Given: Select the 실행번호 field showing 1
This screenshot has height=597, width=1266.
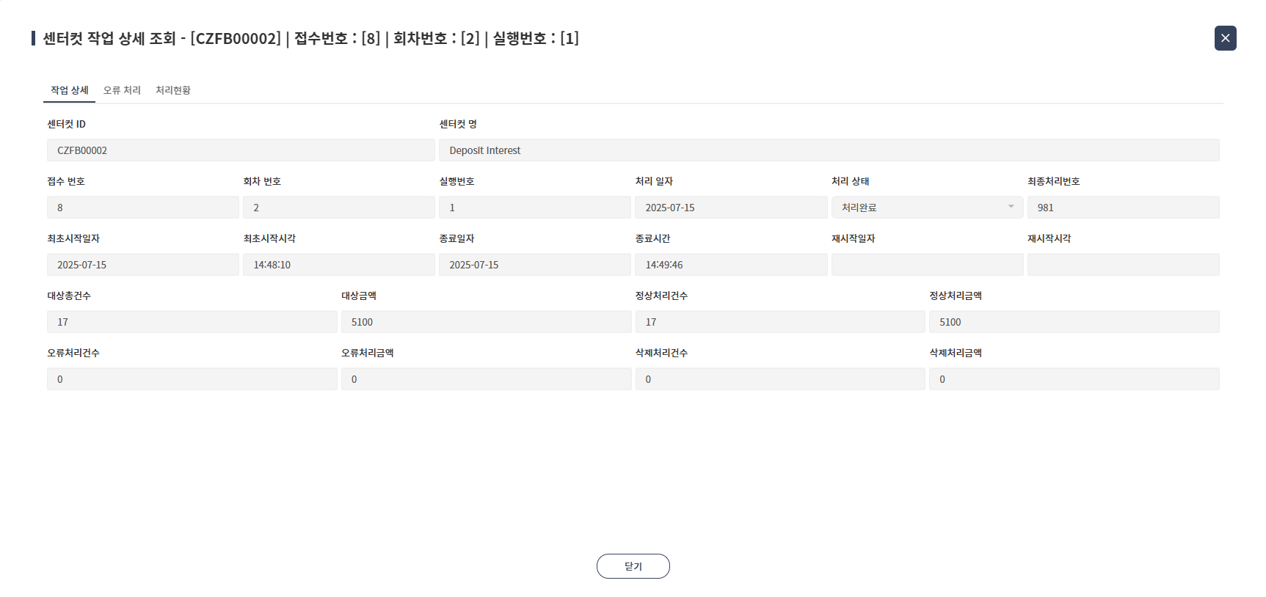Looking at the screenshot, I should pos(535,207).
